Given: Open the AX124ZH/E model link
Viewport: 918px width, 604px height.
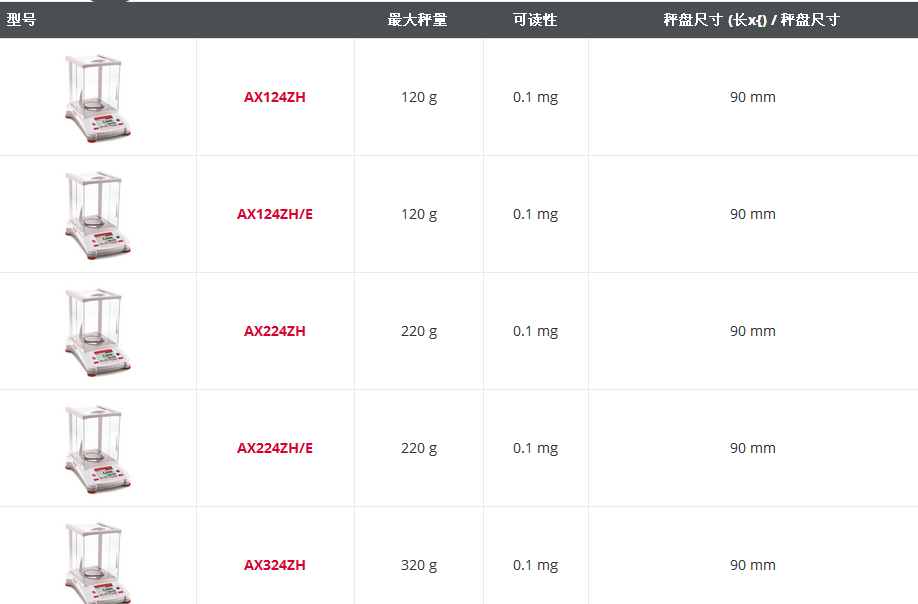Looking at the screenshot, I should coord(275,214).
